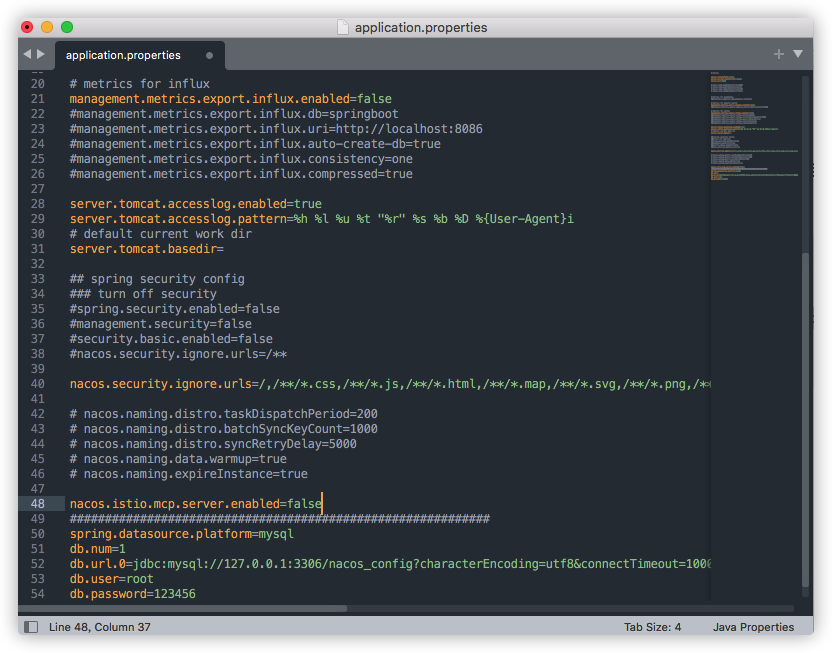
Task: Click the horizontal scrollbar thumb
Action: [x=183, y=608]
